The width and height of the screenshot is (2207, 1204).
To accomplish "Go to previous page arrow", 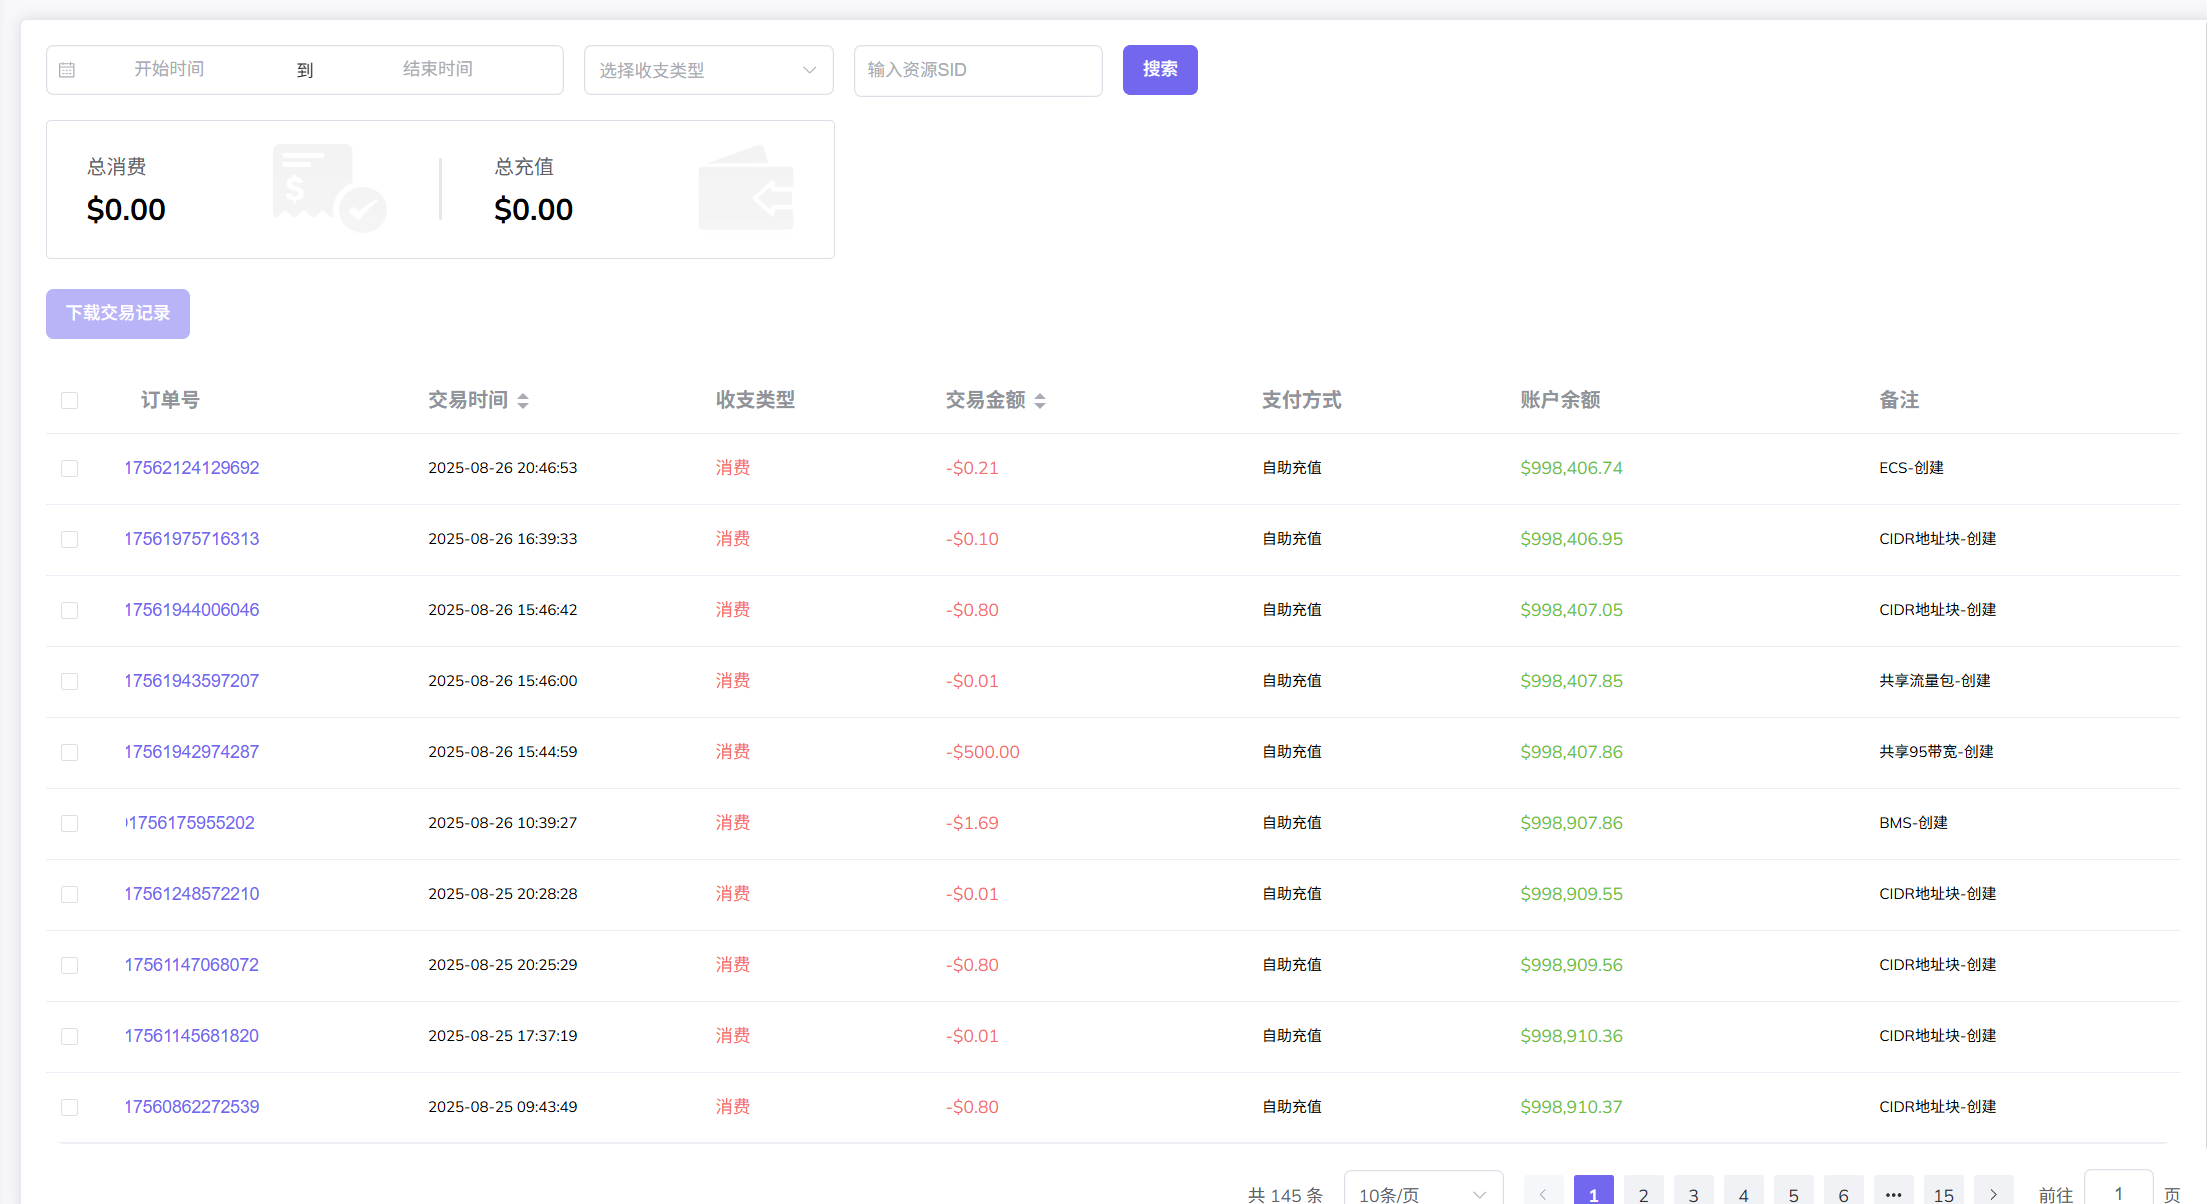I will [1543, 1194].
